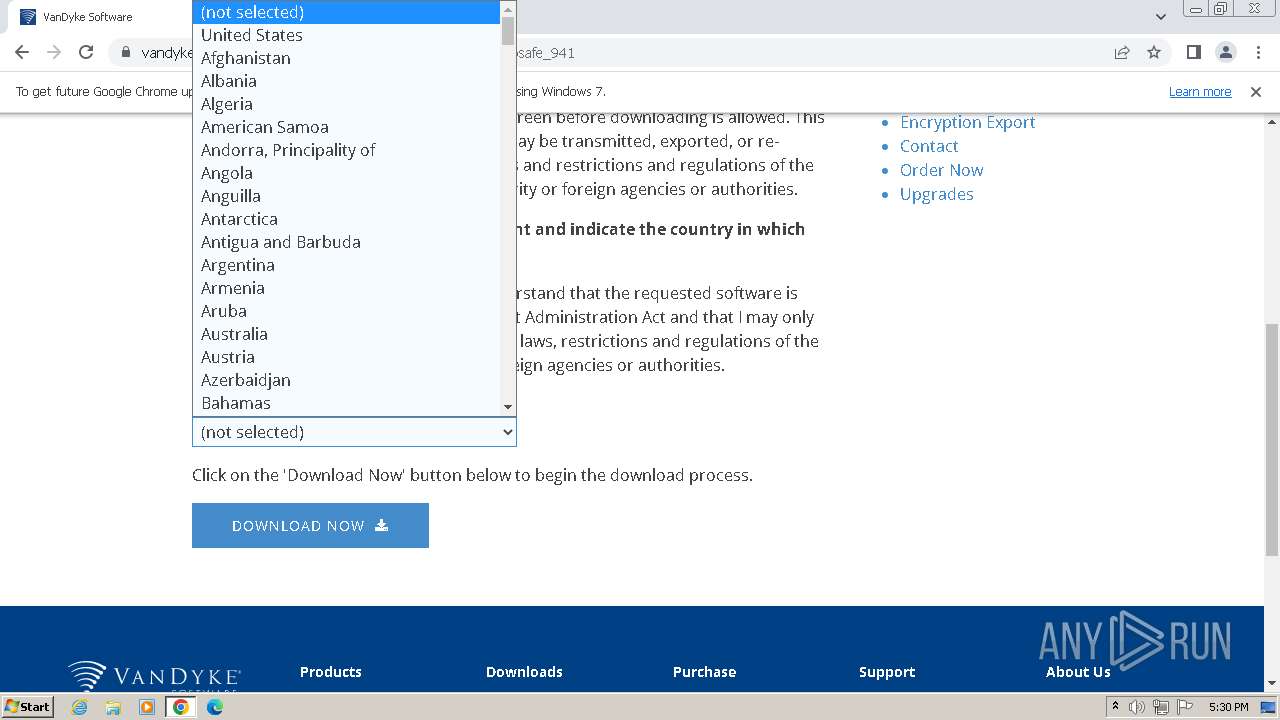The image size is (1280, 720).
Task: Collapse the country select combo box
Action: tap(354, 432)
